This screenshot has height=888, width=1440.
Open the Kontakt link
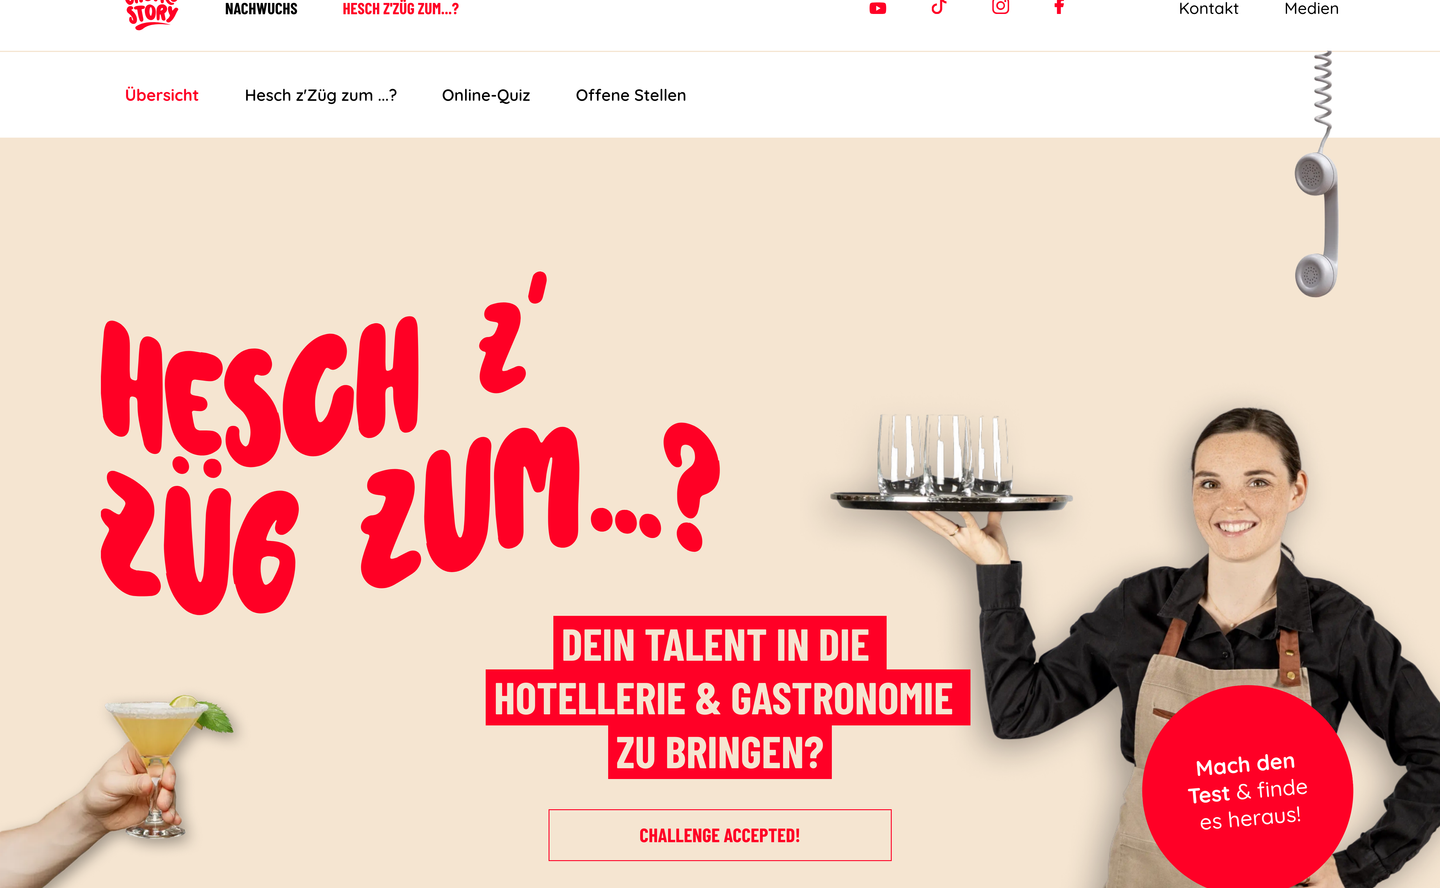tap(1208, 9)
